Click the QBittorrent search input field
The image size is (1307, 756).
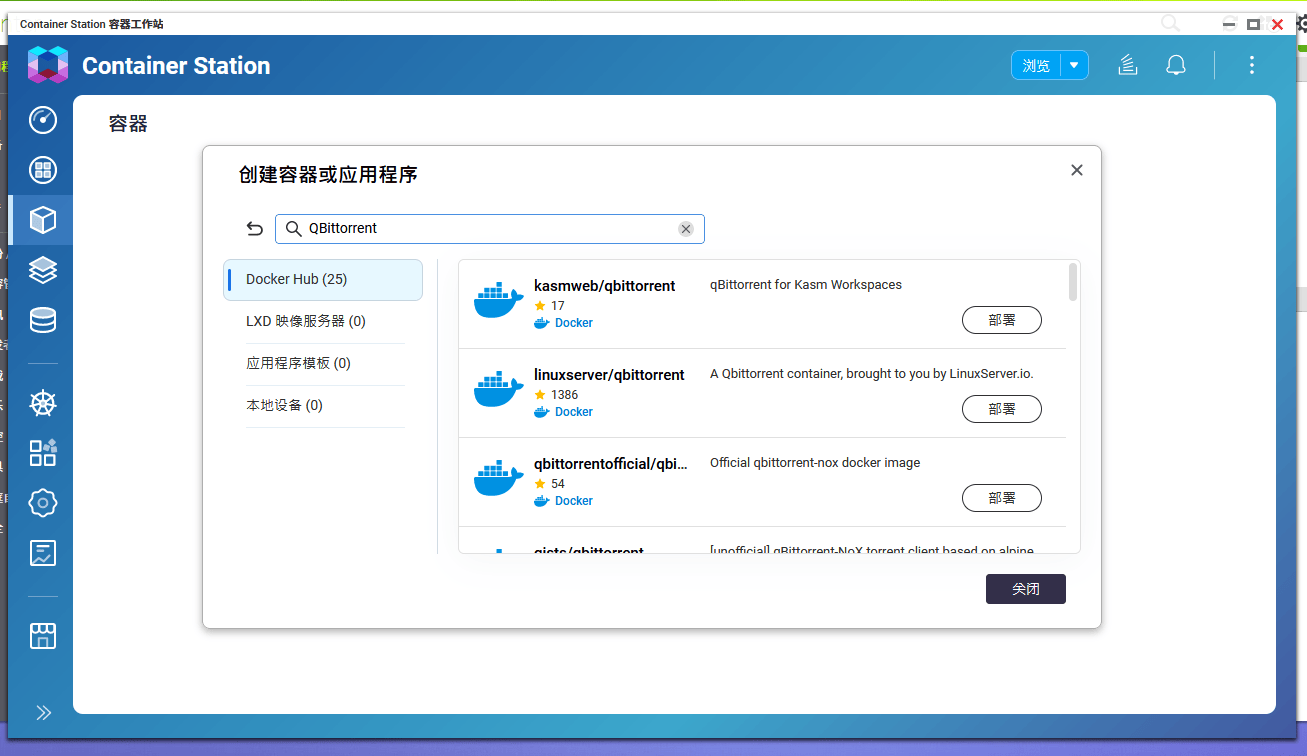point(490,229)
